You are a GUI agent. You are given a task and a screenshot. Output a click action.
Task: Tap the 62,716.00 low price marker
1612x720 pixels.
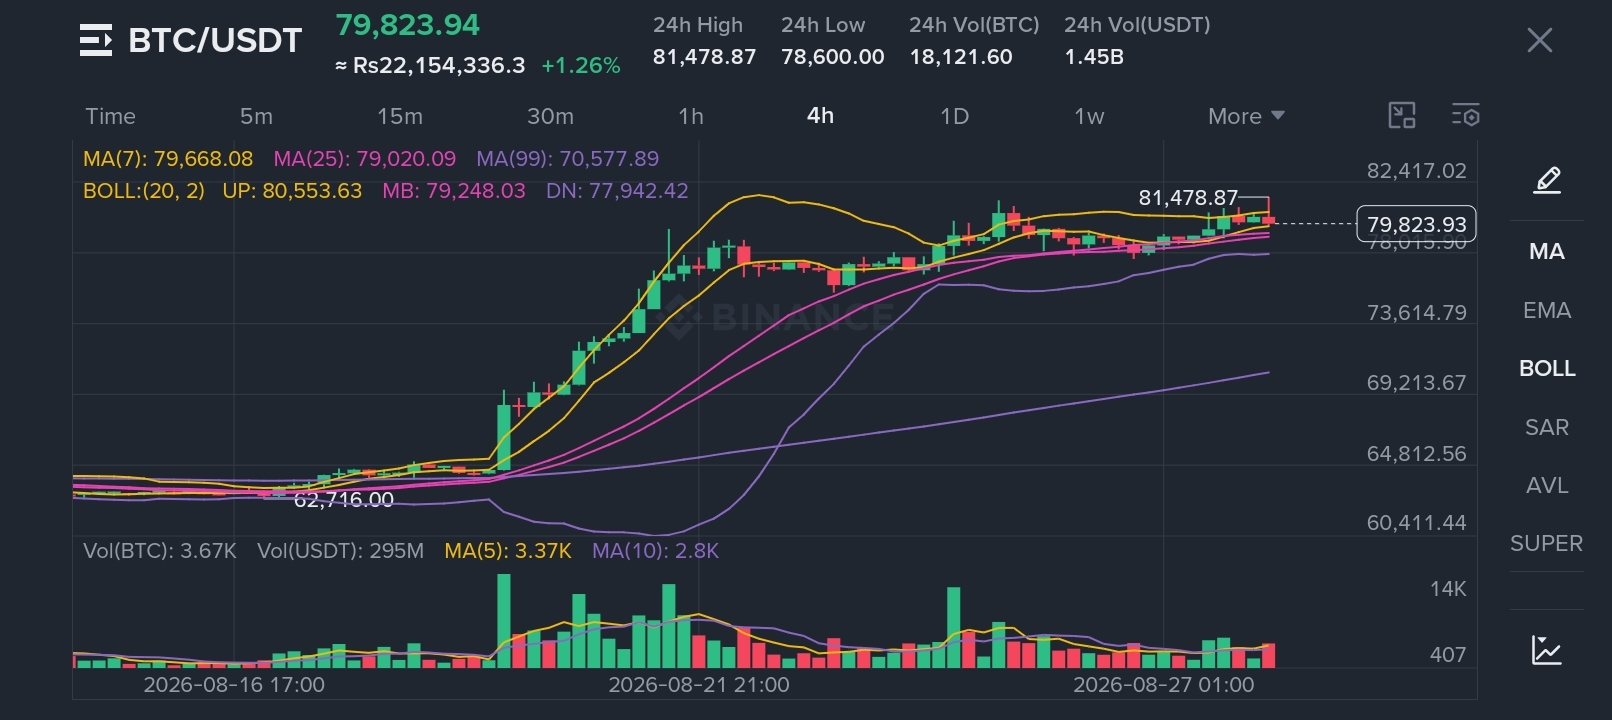point(343,500)
